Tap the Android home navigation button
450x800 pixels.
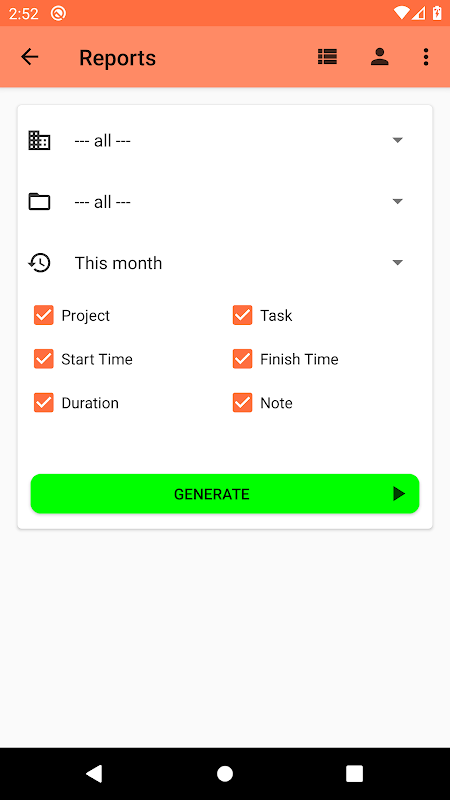point(225,774)
